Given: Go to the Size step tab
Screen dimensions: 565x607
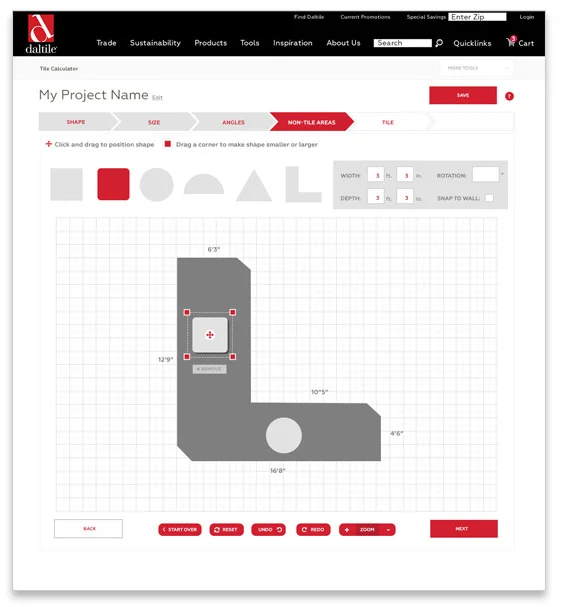Looking at the screenshot, I should tap(154, 122).
